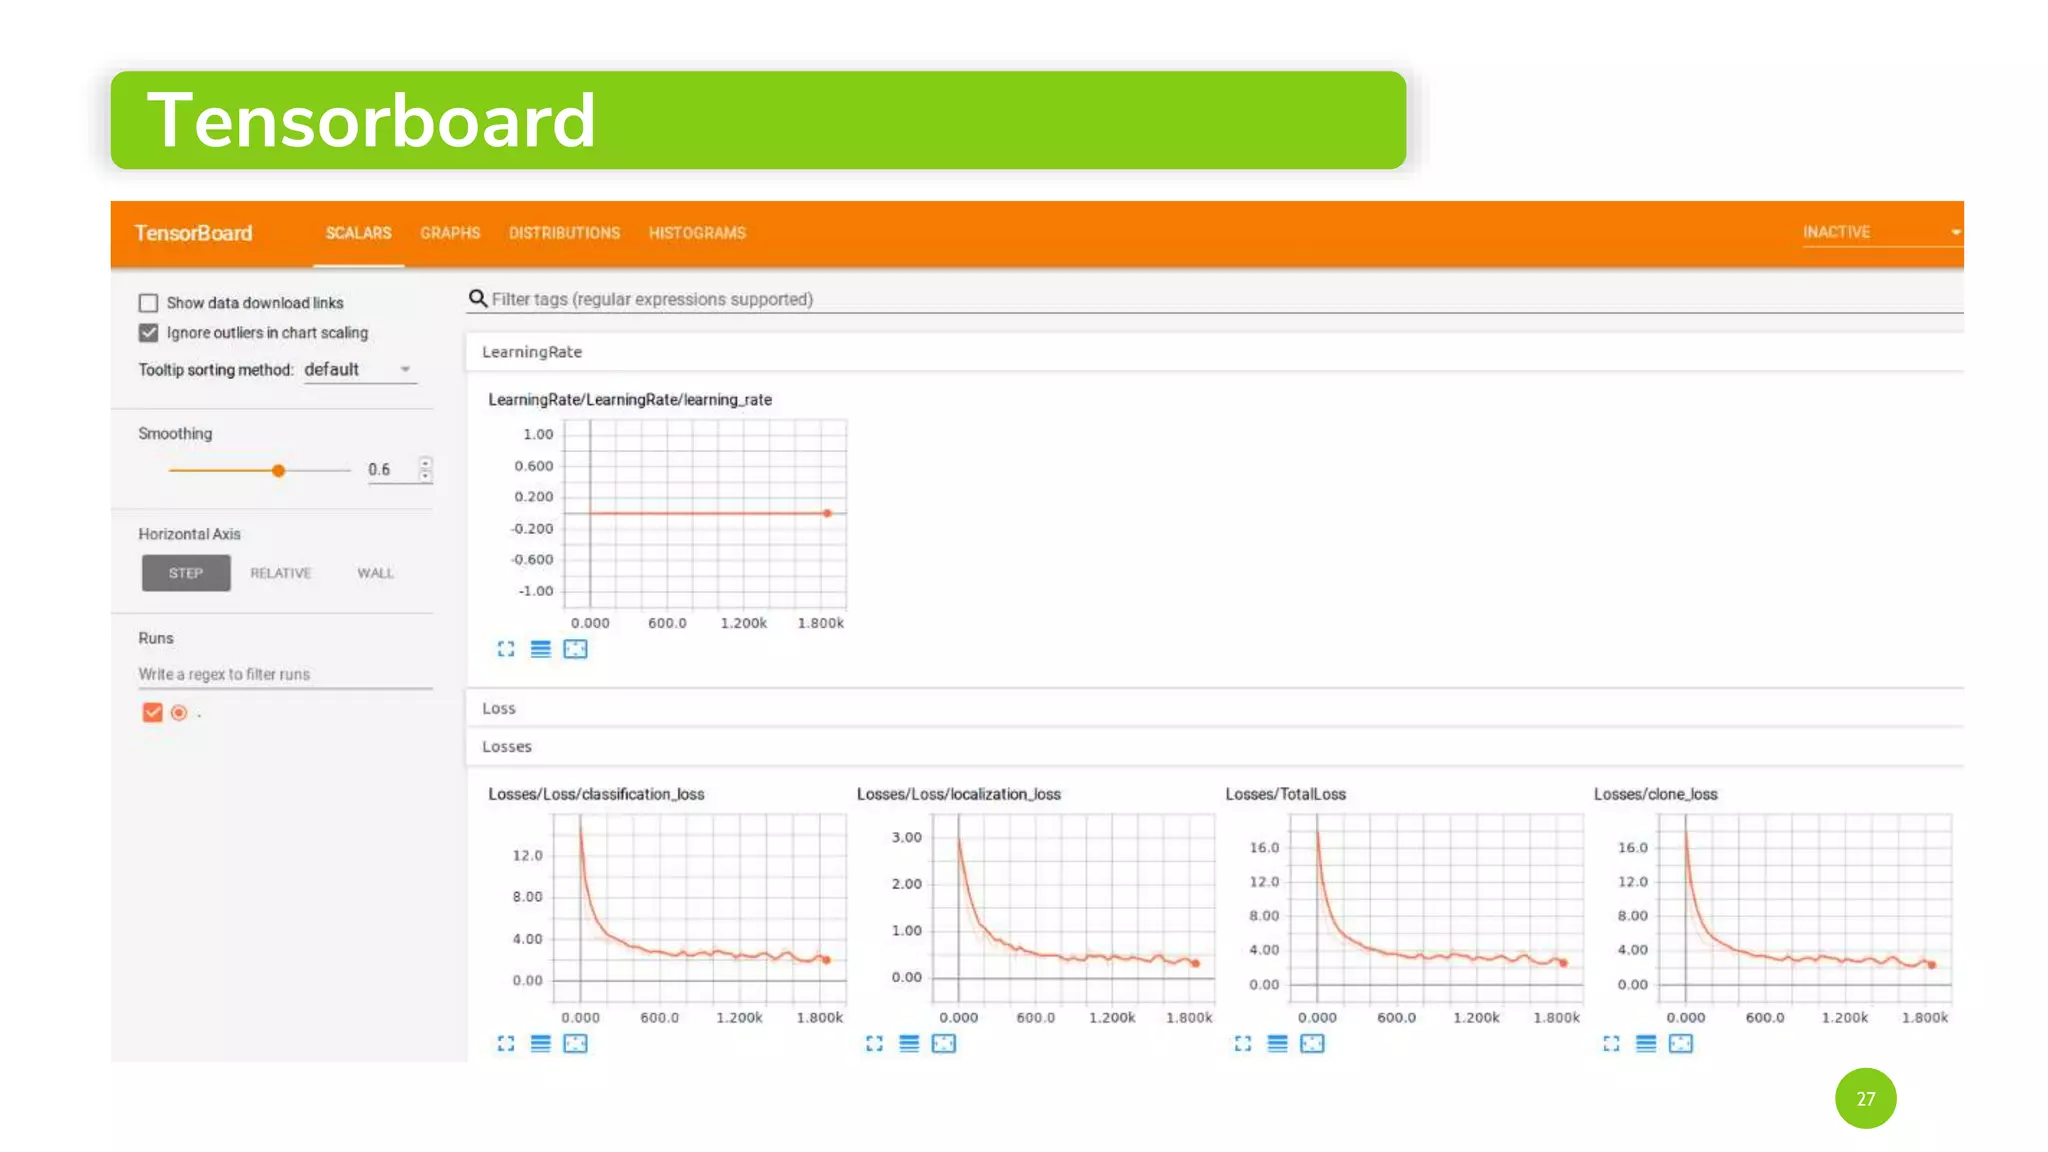Click the TensorBoard logo title

pos(193,233)
